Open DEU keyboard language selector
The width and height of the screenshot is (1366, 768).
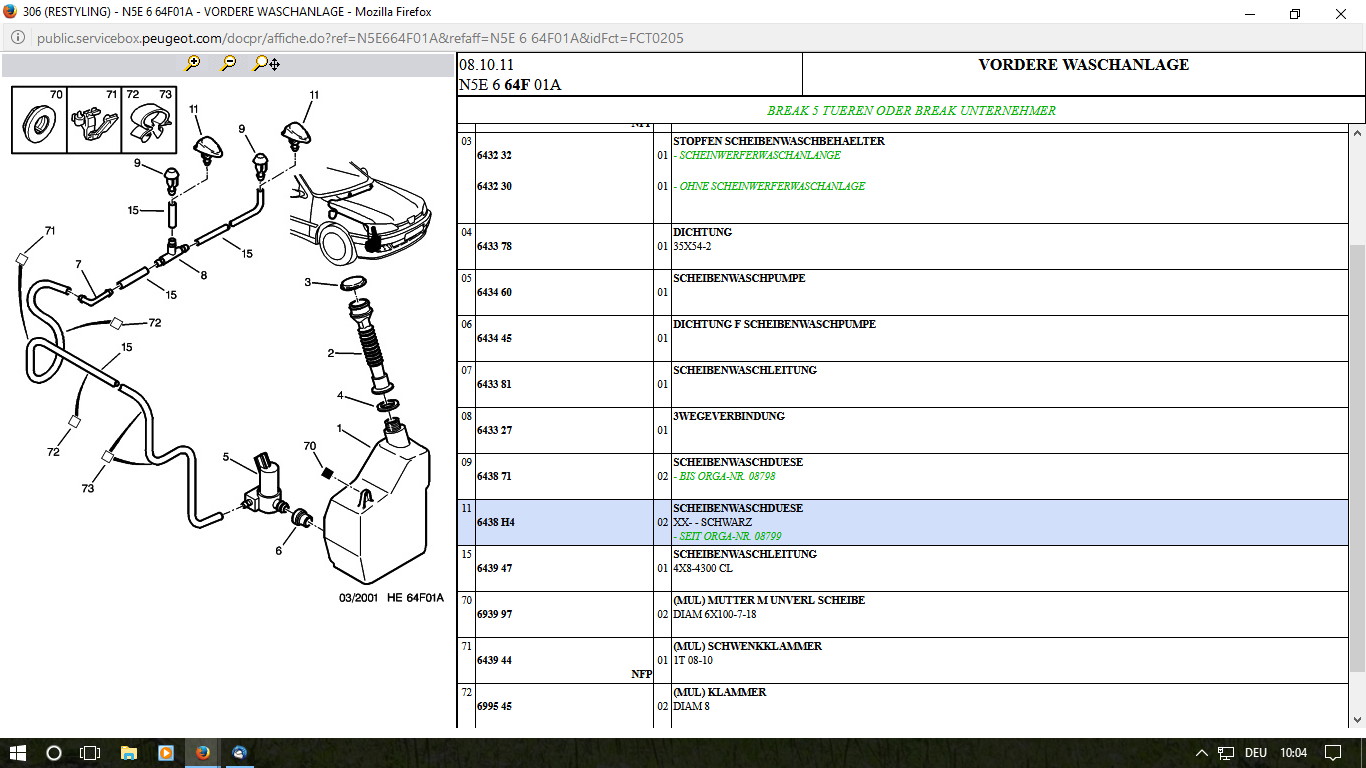[x=1255, y=753]
